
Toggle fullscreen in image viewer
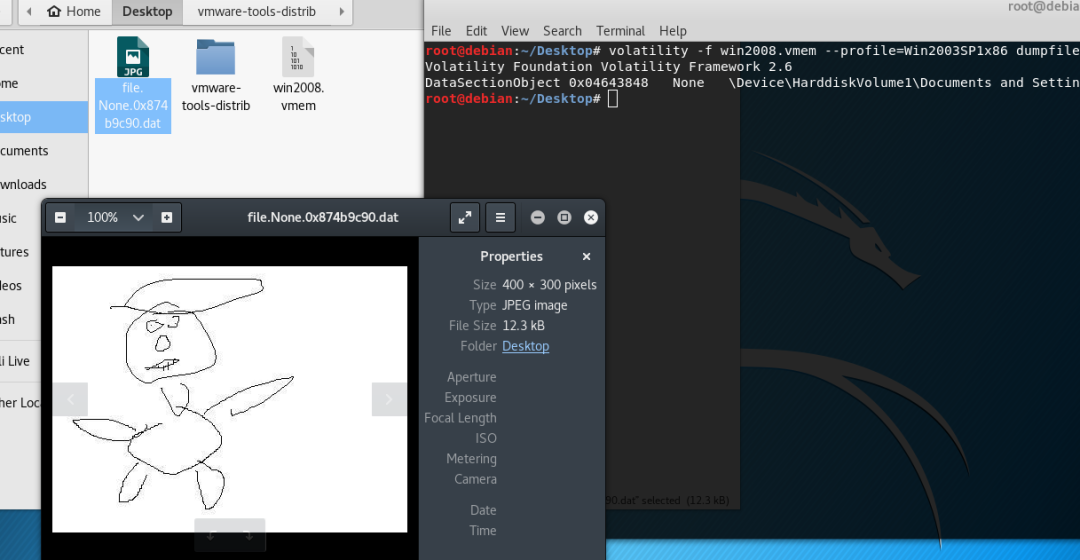(465, 218)
